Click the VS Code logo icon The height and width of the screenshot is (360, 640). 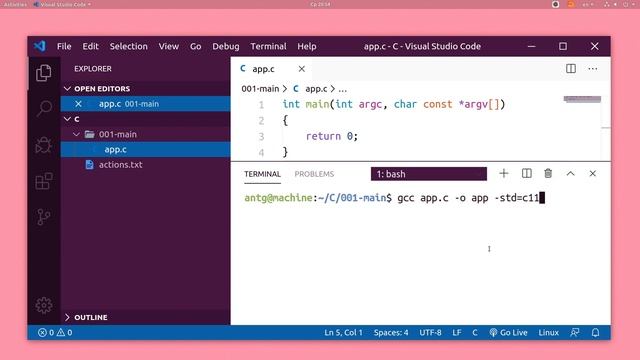tap(40, 46)
